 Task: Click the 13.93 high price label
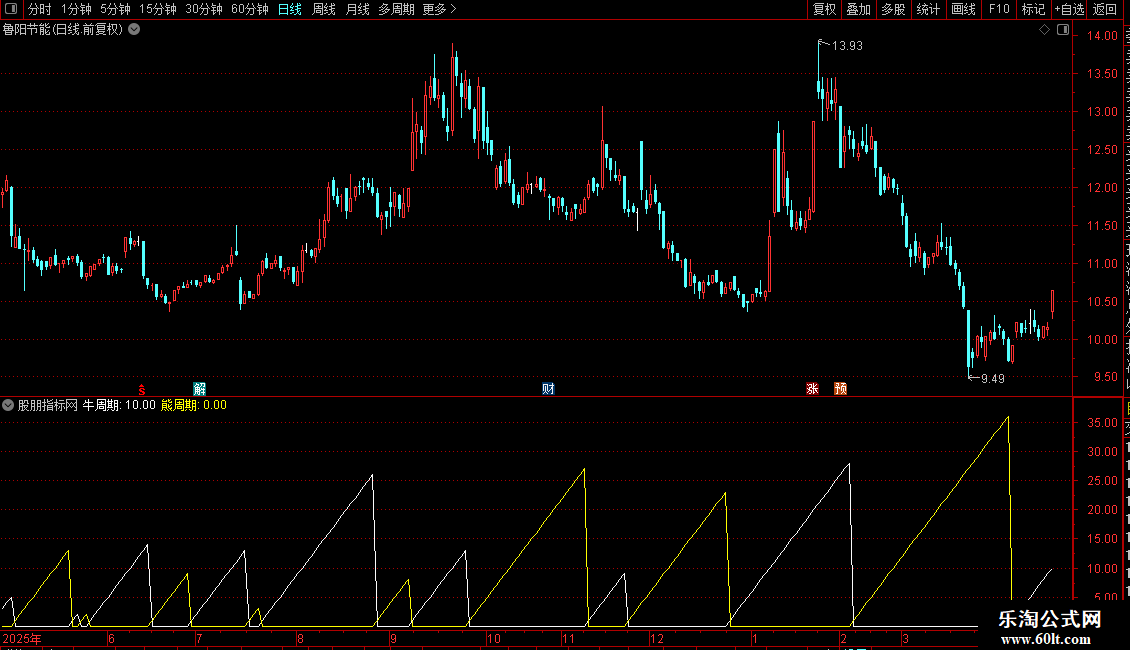[x=847, y=45]
